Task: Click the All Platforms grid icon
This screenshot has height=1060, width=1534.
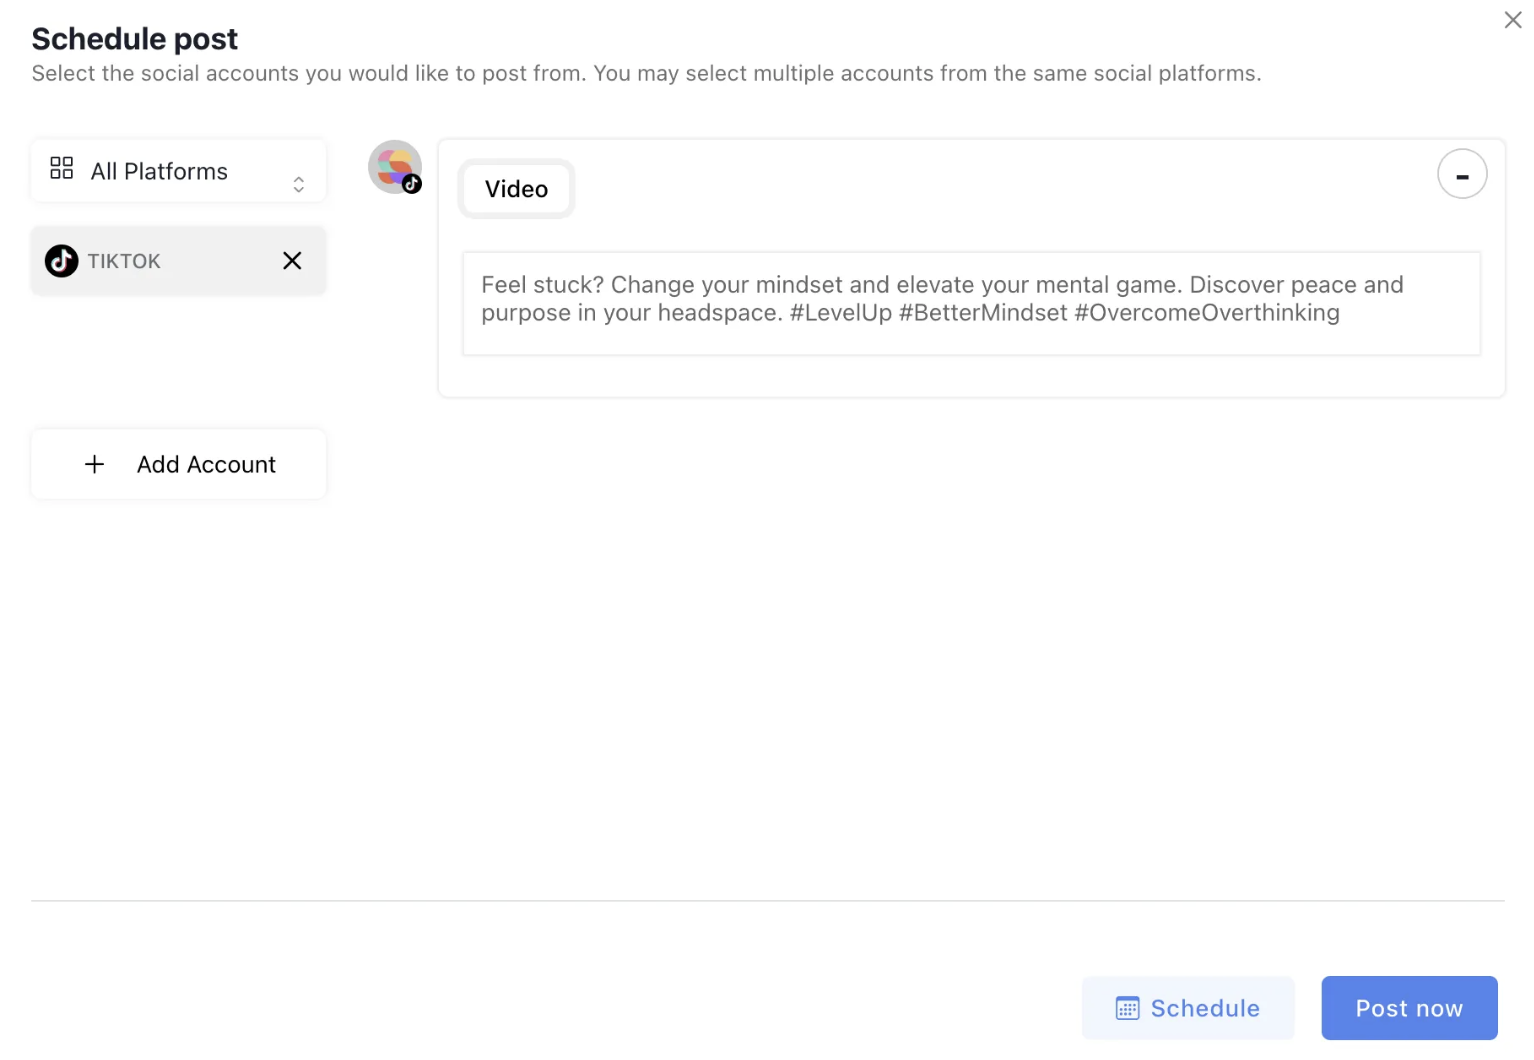Action: point(62,168)
